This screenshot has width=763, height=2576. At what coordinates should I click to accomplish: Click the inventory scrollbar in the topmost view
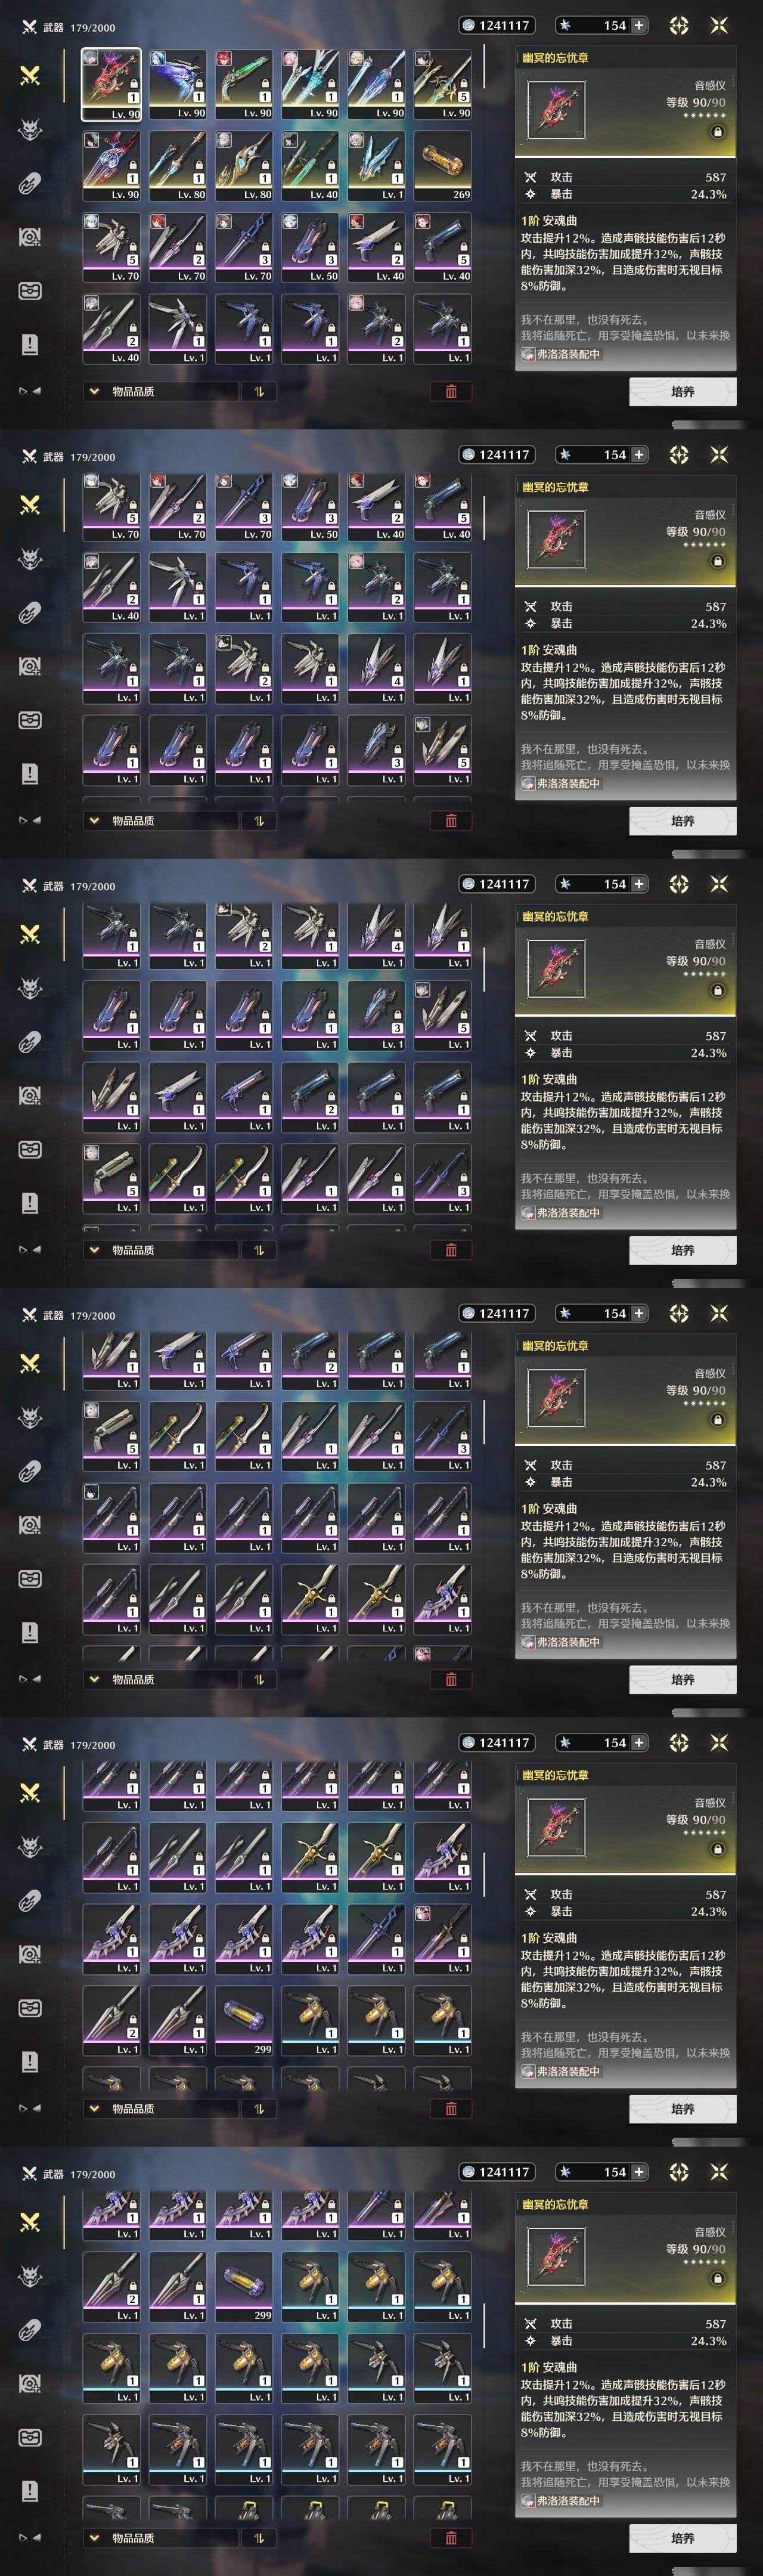point(484,65)
